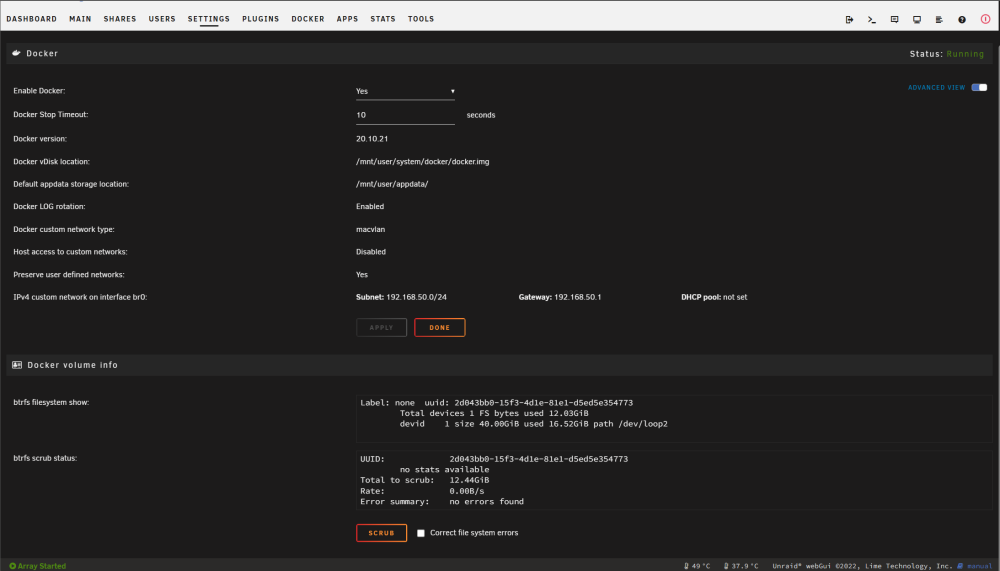
Task: Click the btrfs scrub status output box
Action: point(674,480)
